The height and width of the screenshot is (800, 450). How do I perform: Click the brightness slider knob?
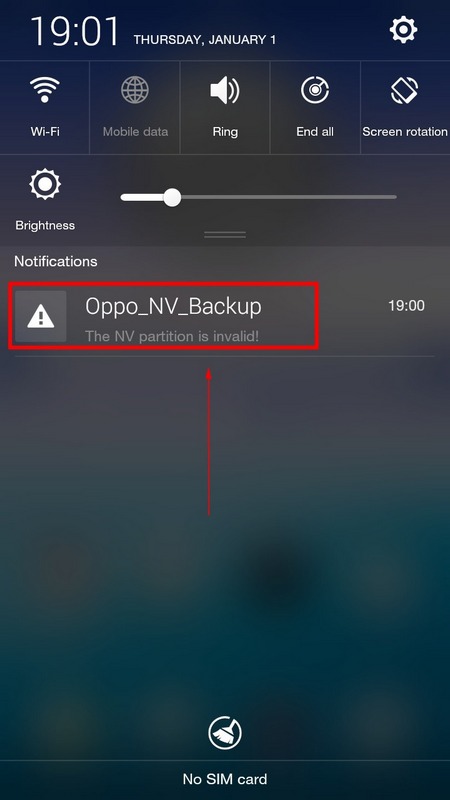(x=172, y=197)
